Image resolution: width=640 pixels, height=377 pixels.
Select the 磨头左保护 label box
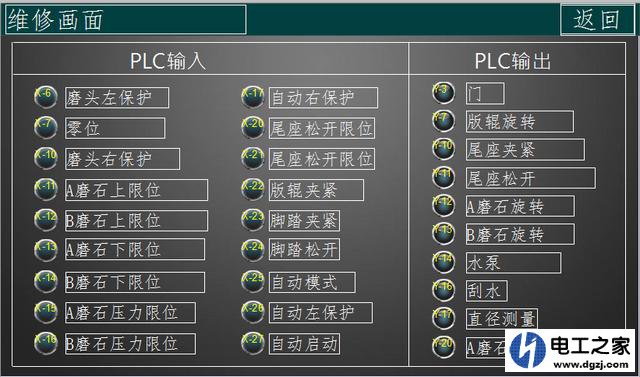(x=117, y=98)
